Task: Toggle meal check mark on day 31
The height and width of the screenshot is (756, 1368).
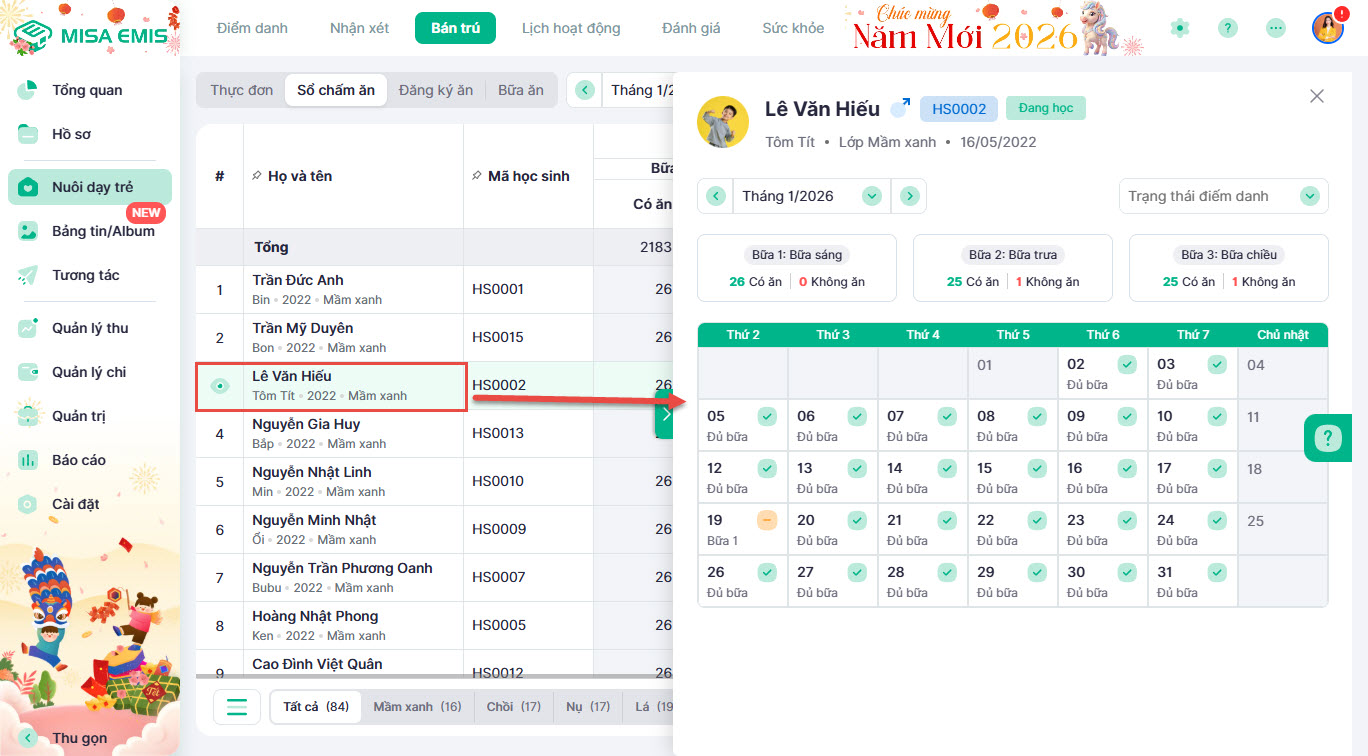Action: point(1217,572)
